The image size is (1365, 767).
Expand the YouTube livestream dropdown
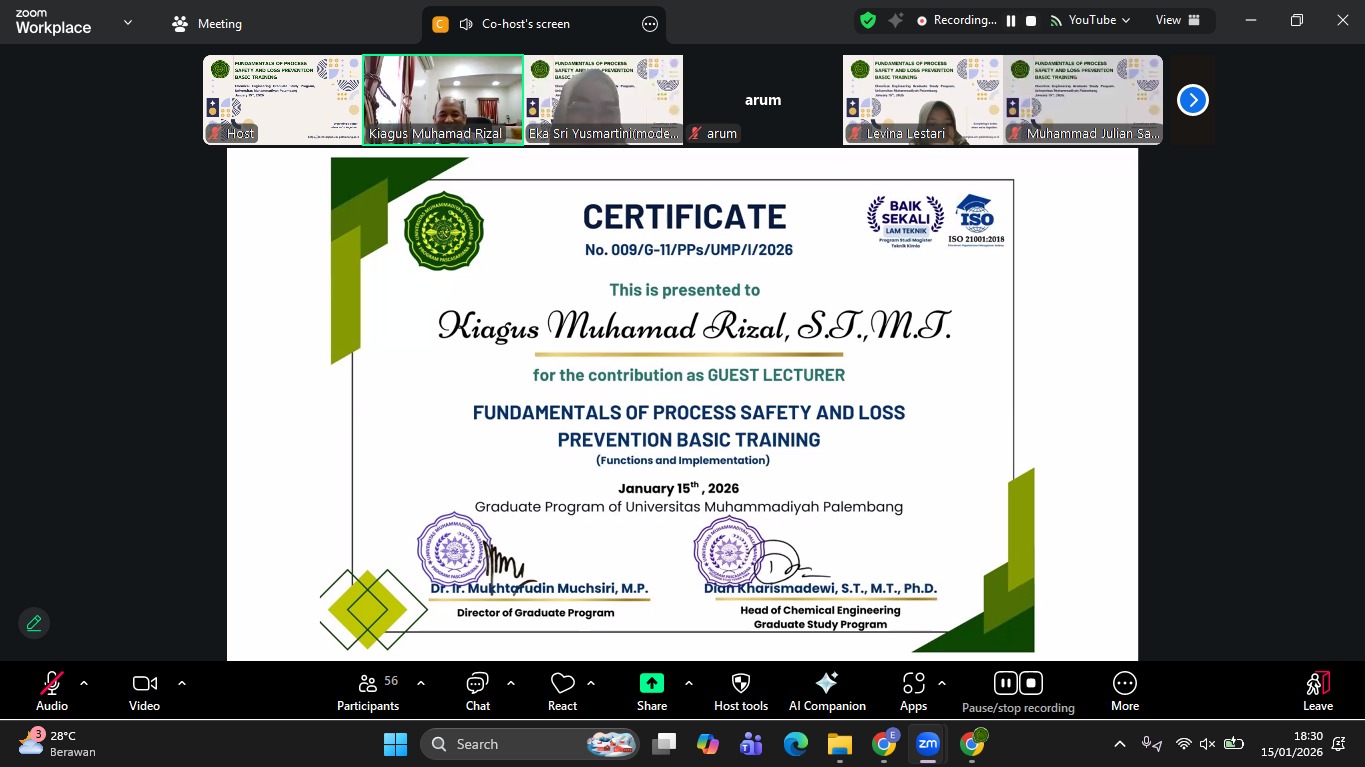pyautogui.click(x=1098, y=20)
